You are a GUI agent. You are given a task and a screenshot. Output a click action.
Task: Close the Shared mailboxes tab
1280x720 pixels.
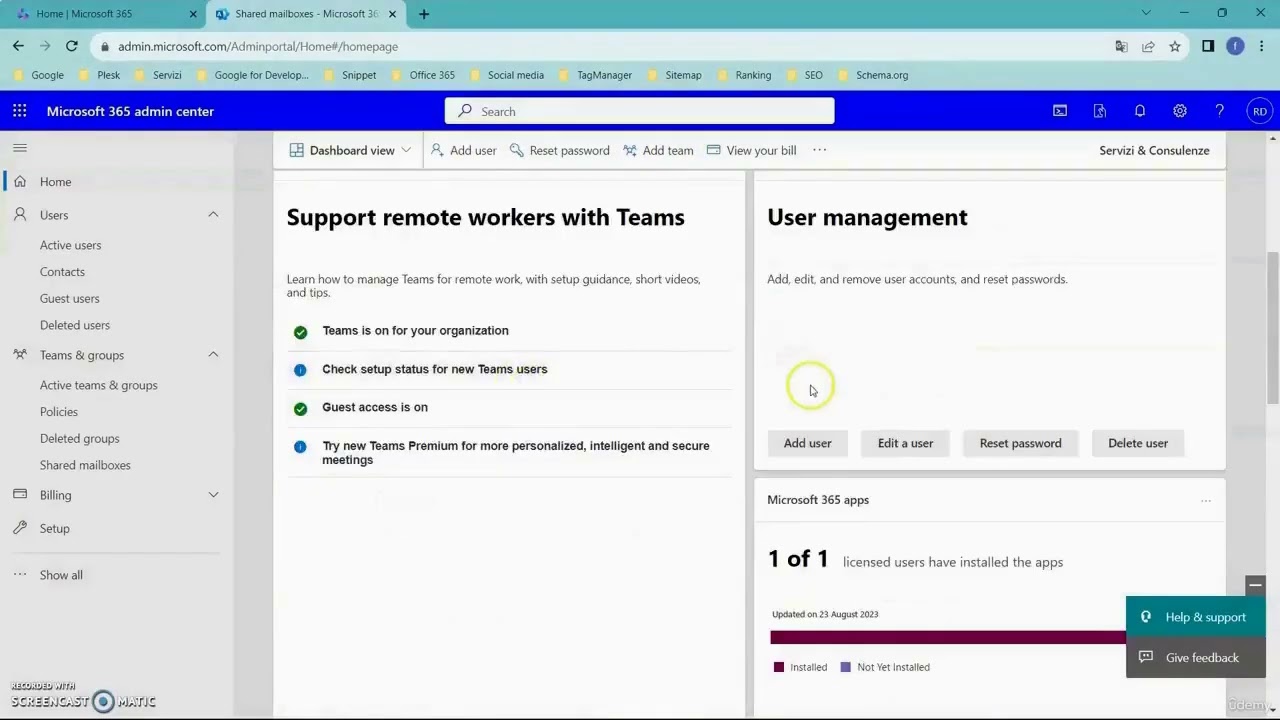click(x=392, y=14)
